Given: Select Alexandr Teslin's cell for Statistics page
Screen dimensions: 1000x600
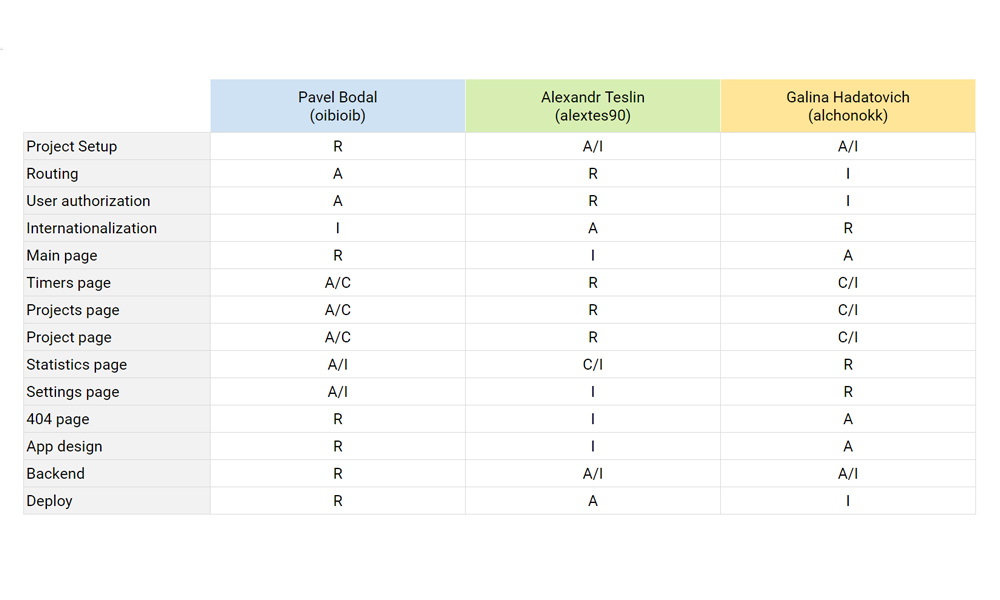Looking at the screenshot, I should pos(592,365).
